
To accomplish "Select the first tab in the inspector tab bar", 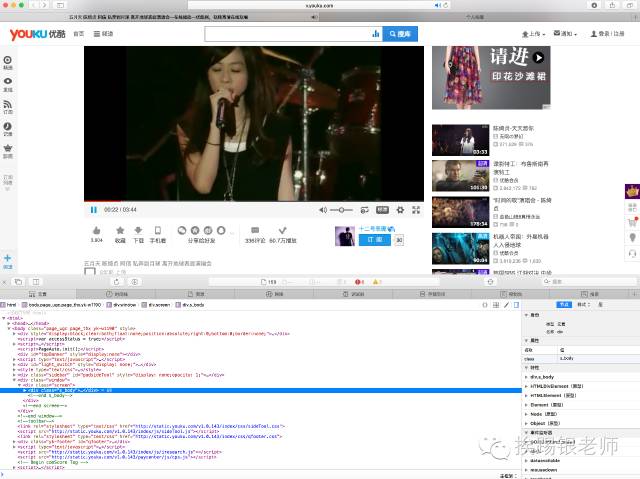I will click(38, 294).
